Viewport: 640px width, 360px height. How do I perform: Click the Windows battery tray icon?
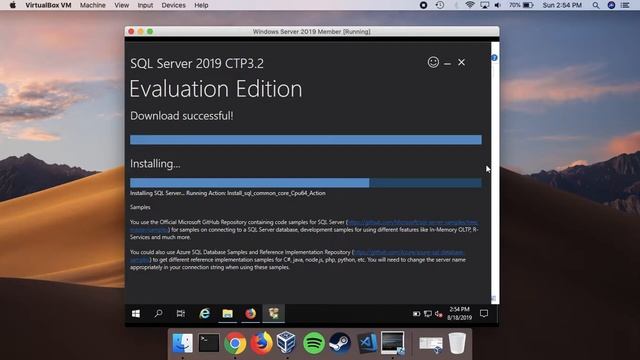pos(416,314)
